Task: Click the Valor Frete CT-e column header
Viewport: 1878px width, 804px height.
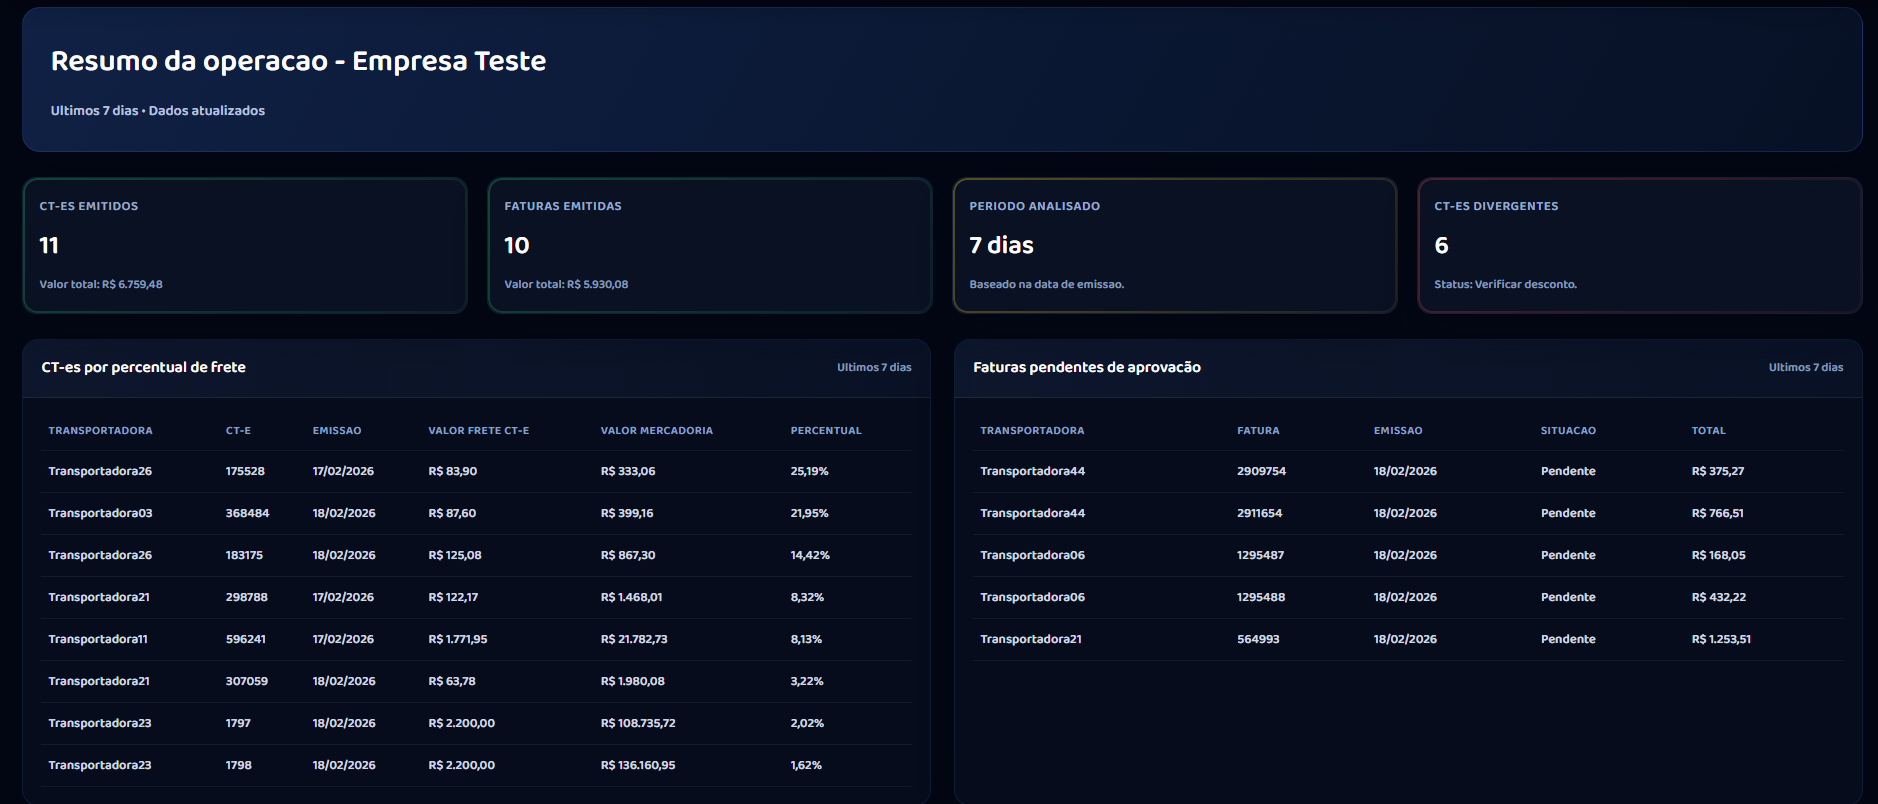Action: [478, 431]
